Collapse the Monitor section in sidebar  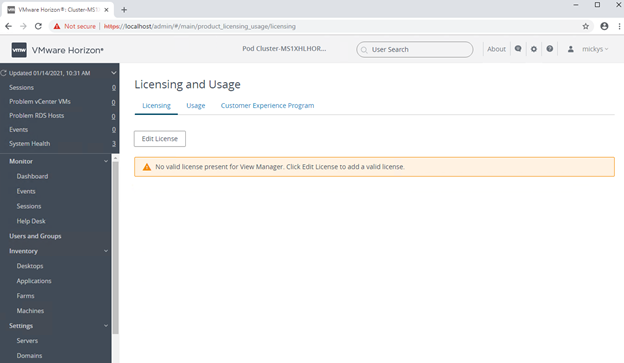pos(106,161)
